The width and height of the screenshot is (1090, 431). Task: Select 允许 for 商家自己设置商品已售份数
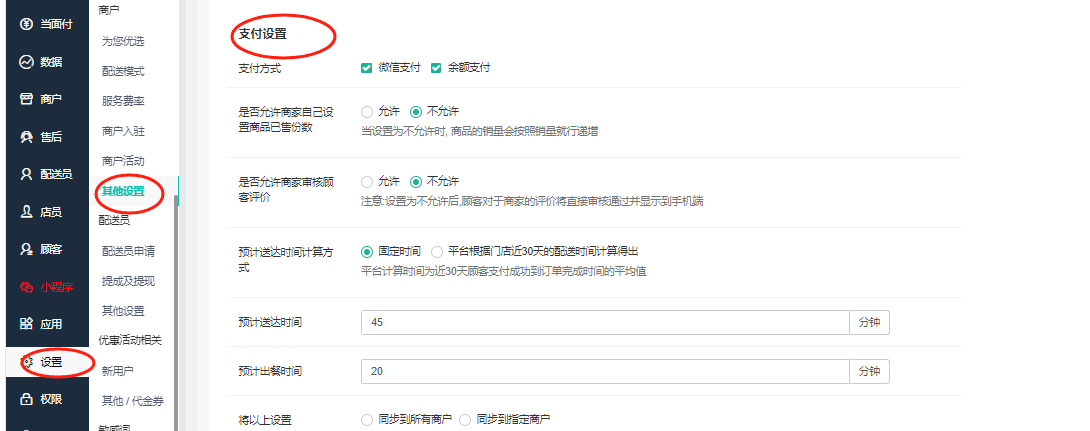coord(366,111)
